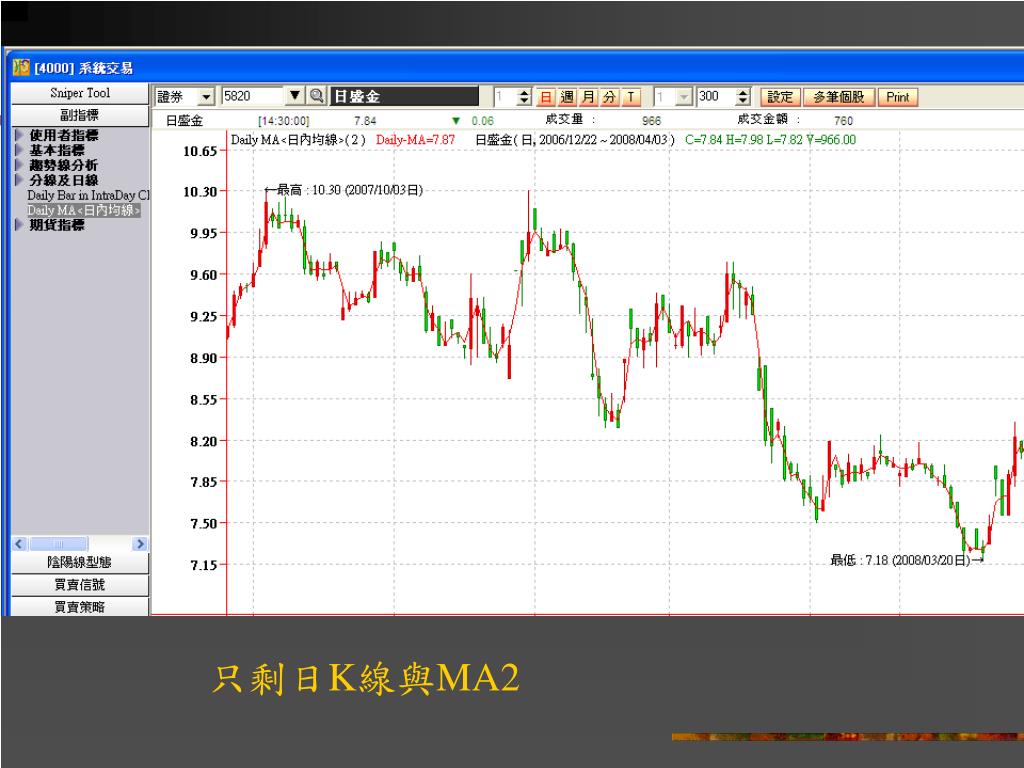Click the period multiplier stepper beside 日
Viewport: 1024px width, 768px height.
pos(524,97)
